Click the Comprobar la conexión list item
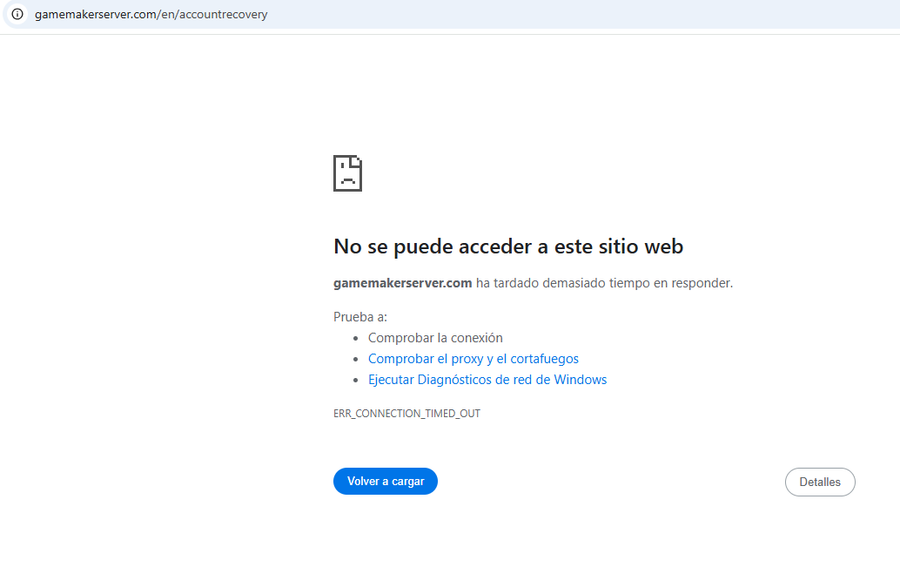 coord(435,338)
